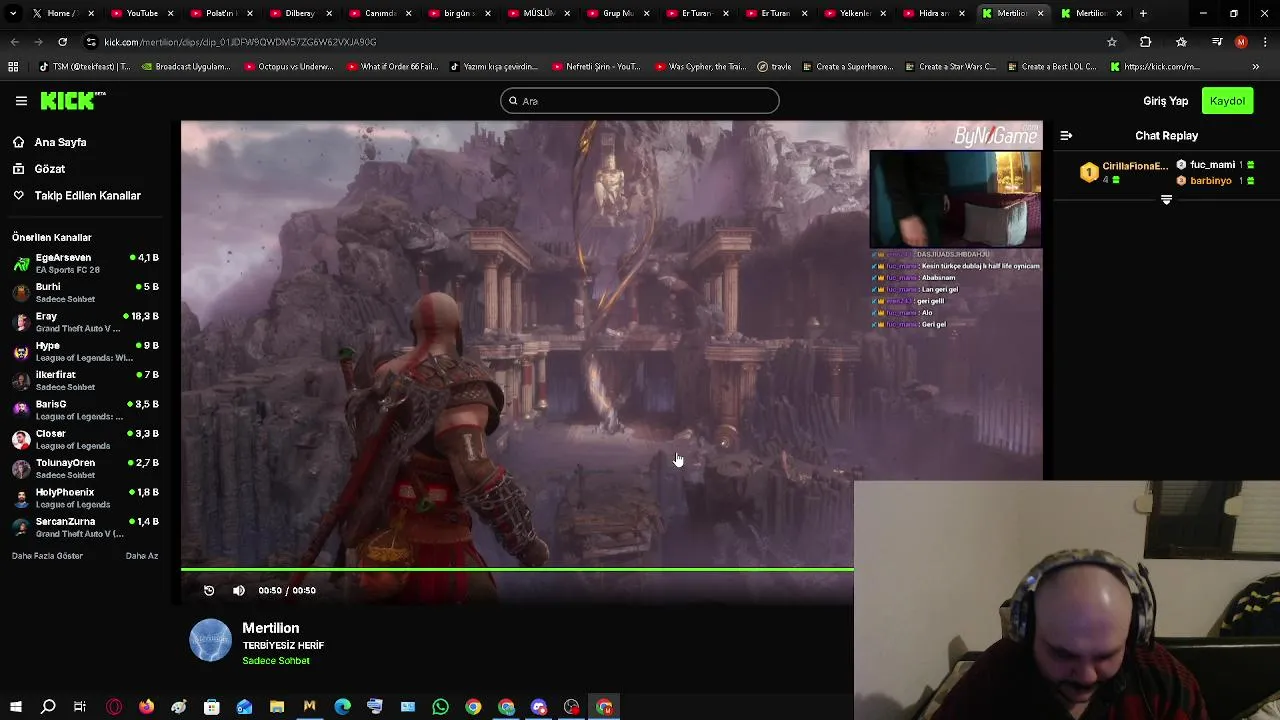Viewport: 1280px width, 720px height.
Task: Click the Sadece Sohbet category link
Action: [276, 661]
